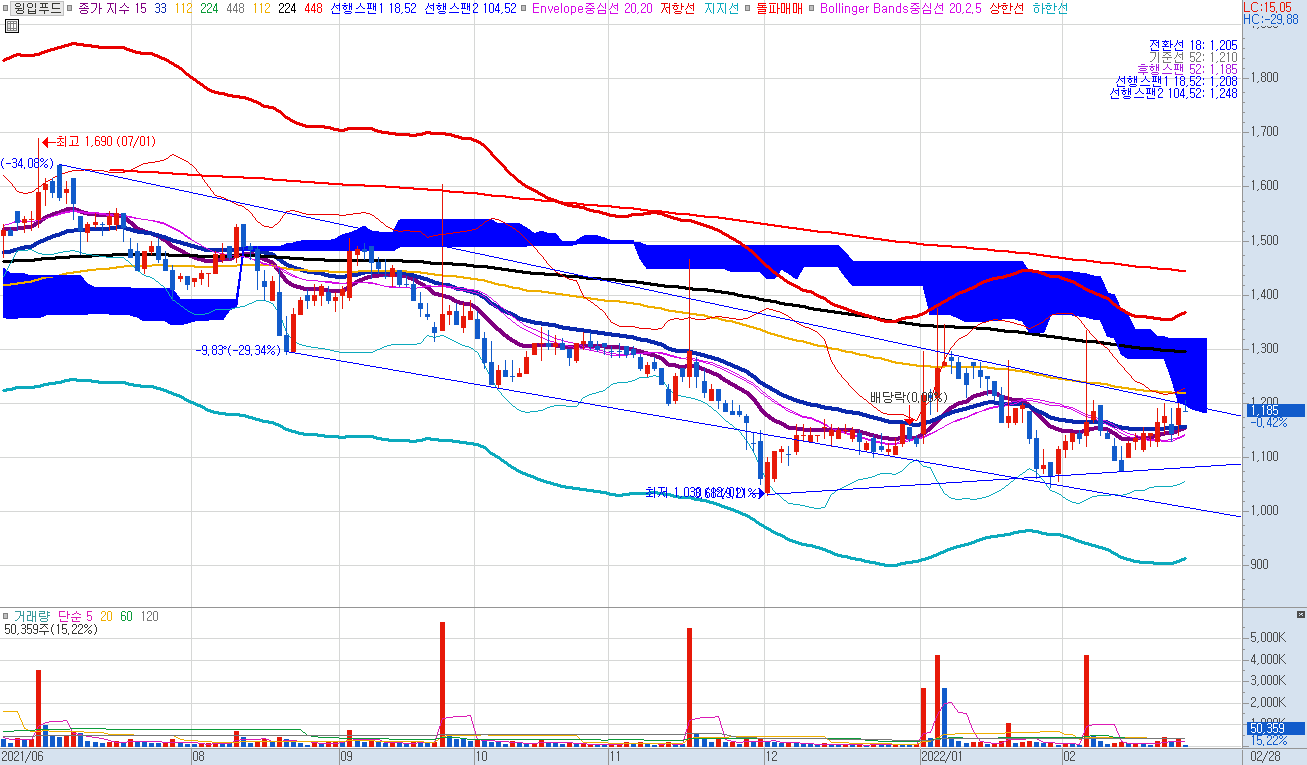Click the 2021/06 date axis label

pyautogui.click(x=21, y=757)
